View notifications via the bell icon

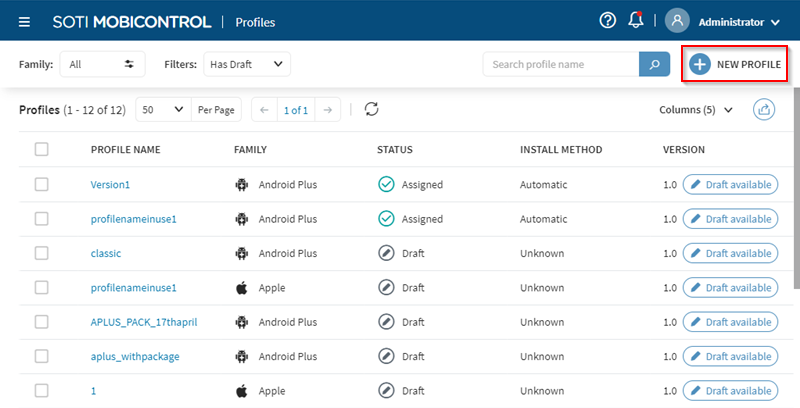click(635, 21)
